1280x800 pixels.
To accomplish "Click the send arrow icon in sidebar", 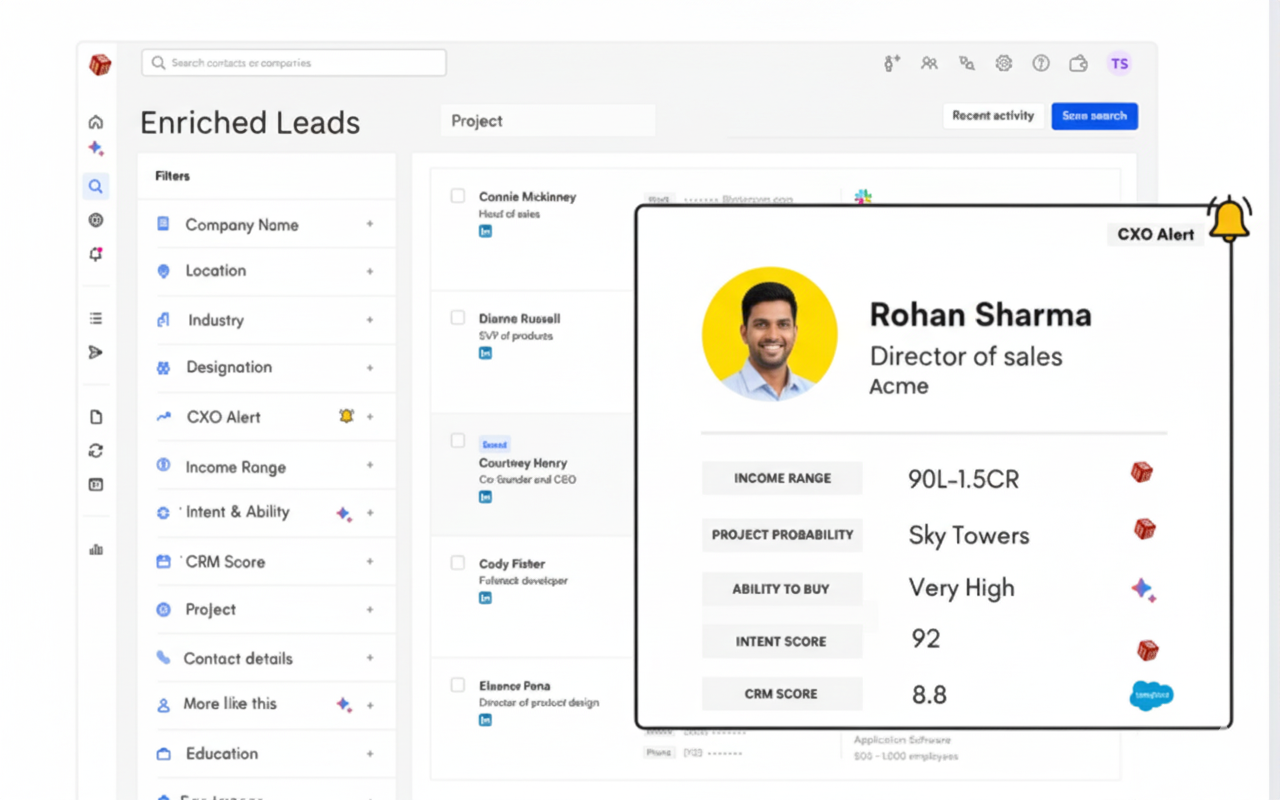I will [x=96, y=352].
